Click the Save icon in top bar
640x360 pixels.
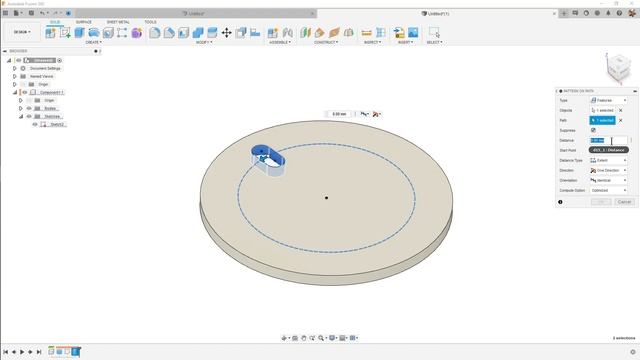tap(31, 13)
